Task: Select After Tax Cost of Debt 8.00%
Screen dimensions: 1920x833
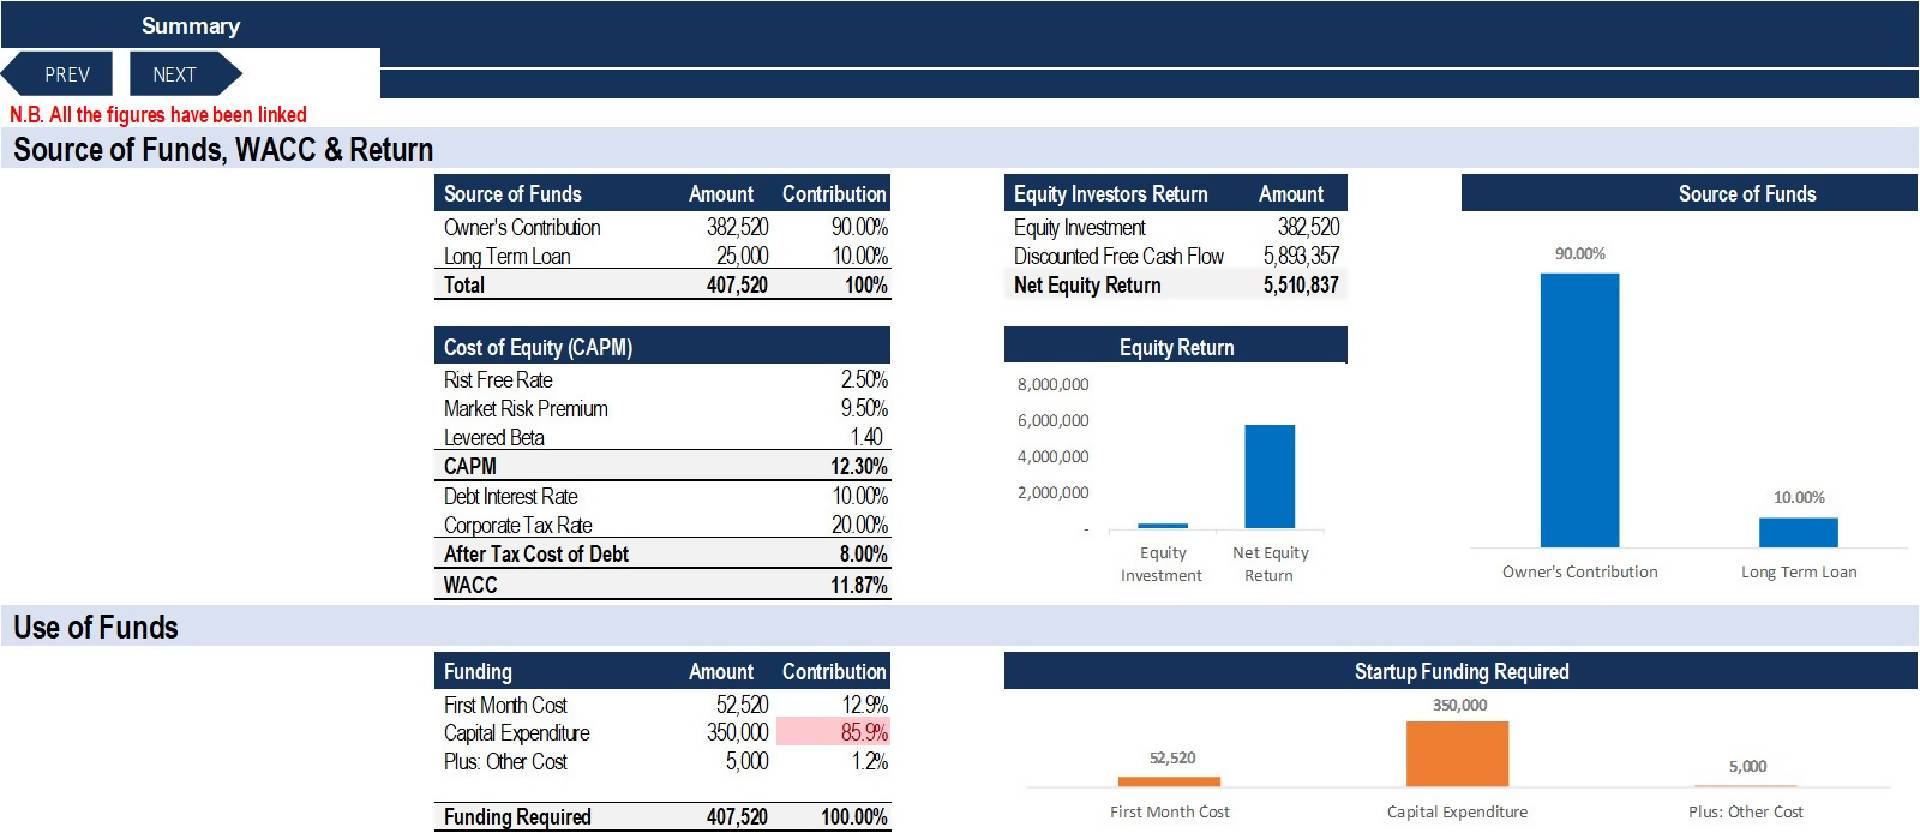Action: pyautogui.click(x=863, y=554)
